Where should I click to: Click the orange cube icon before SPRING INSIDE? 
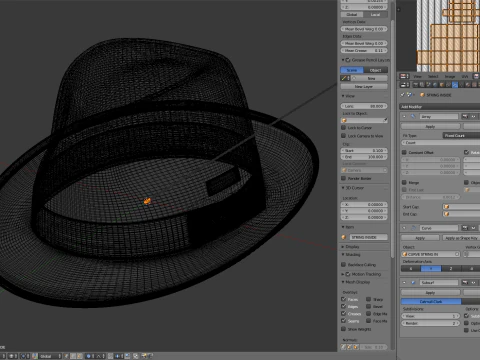tap(422, 95)
